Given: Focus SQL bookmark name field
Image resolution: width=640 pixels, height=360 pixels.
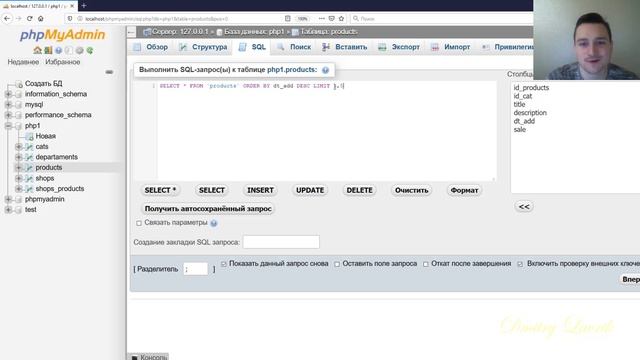Looking at the screenshot, I should 281,242.
